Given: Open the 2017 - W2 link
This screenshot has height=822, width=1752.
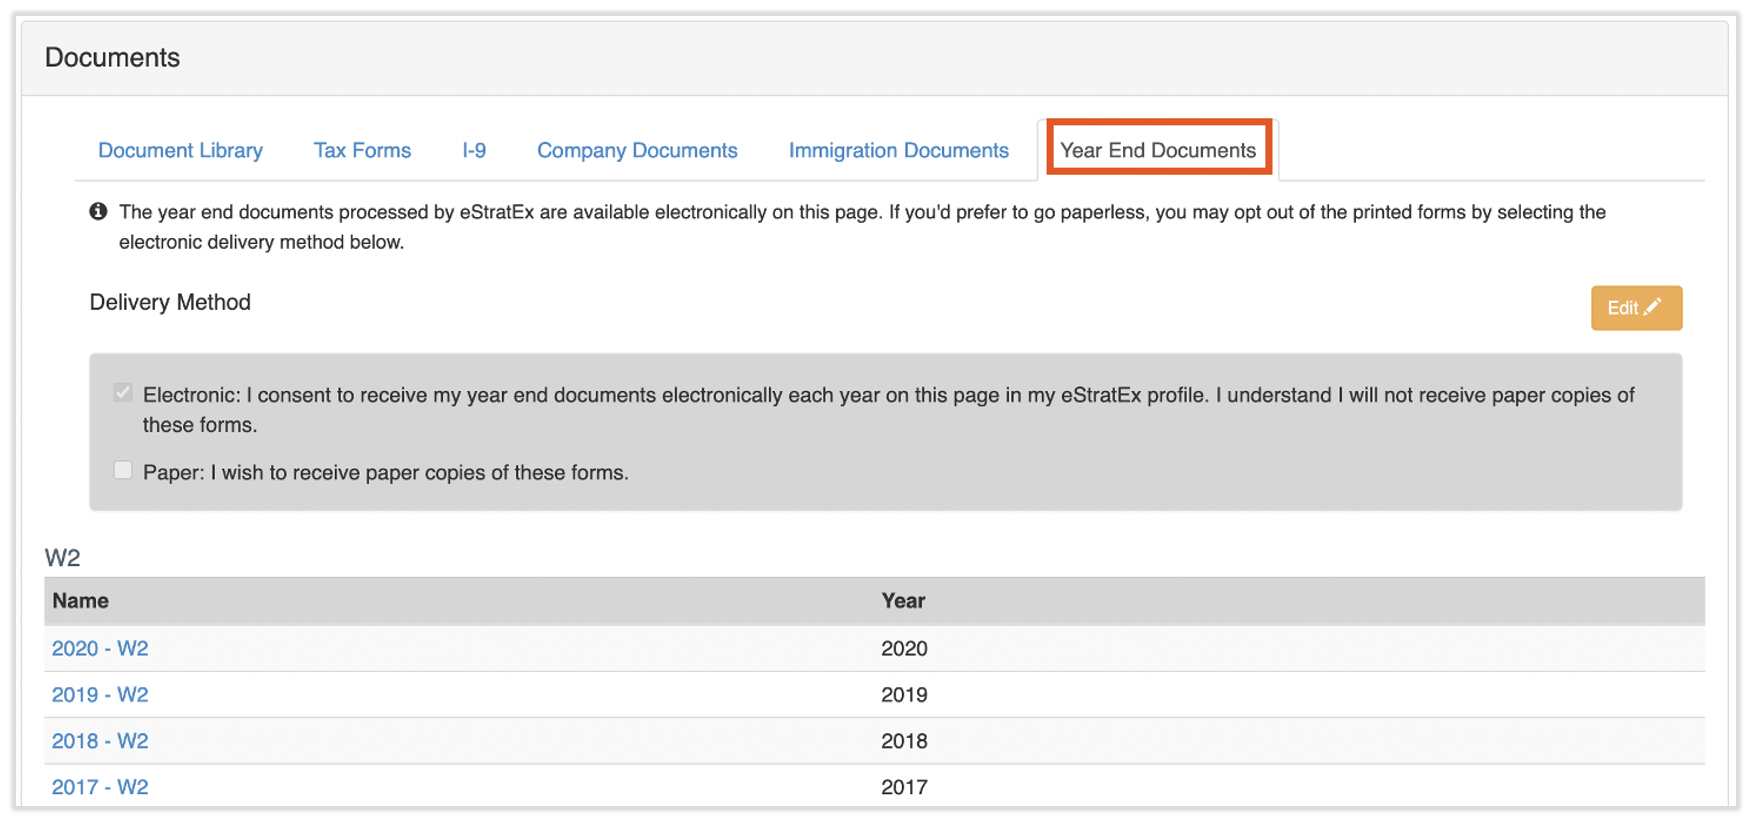Looking at the screenshot, I should (100, 787).
